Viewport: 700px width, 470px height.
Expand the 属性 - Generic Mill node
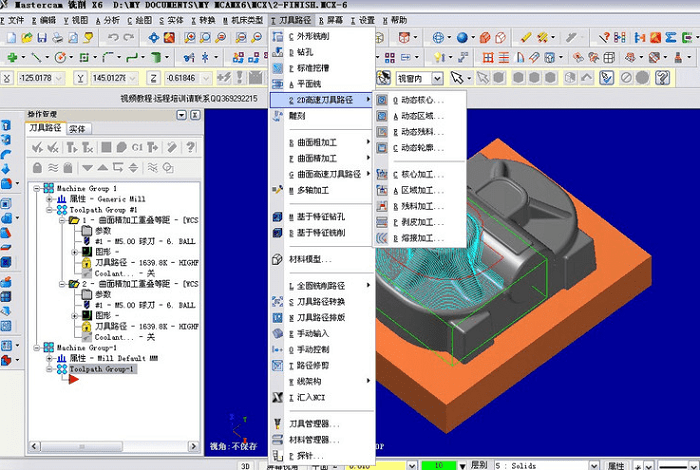[x=50, y=199]
